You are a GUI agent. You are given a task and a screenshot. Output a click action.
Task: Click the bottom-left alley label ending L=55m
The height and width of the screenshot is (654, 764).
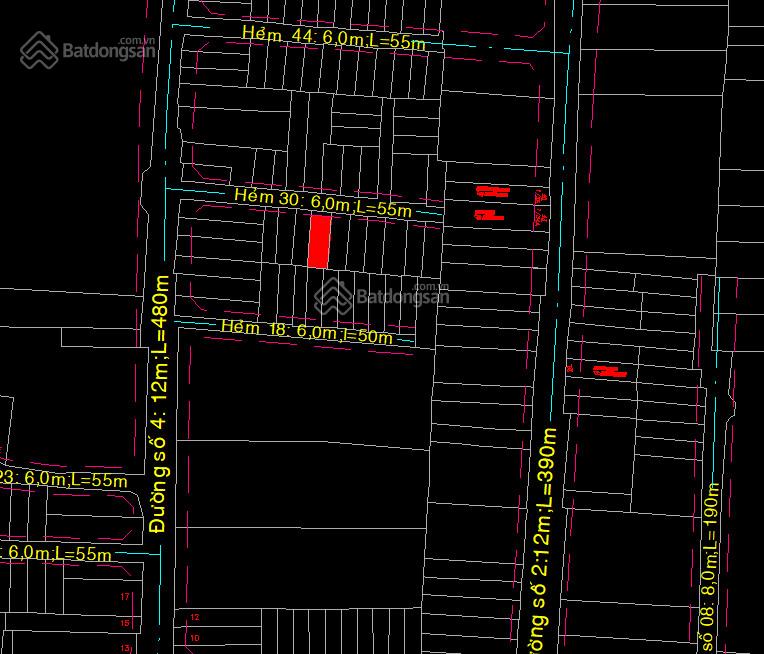tap(58, 553)
